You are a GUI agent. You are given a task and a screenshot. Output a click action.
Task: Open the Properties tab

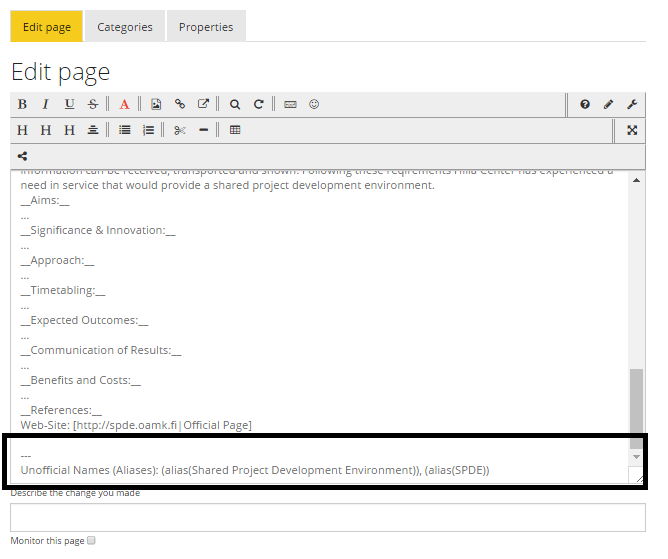(206, 27)
